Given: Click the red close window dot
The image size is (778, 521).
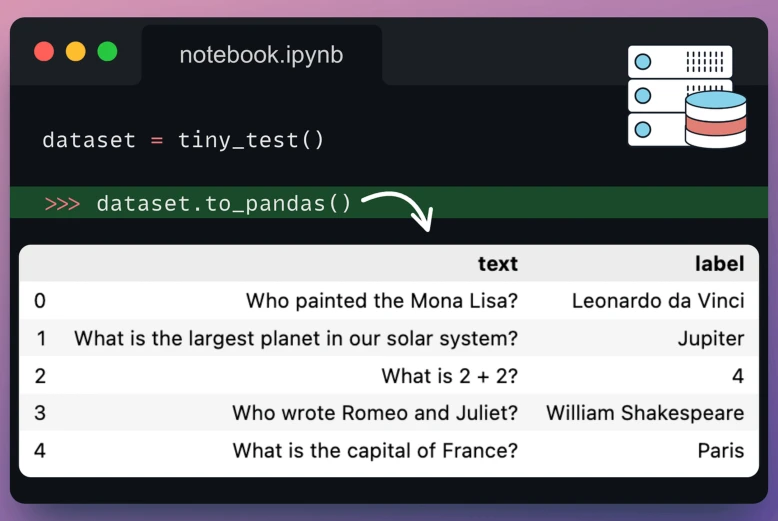Looking at the screenshot, I should pos(44,52).
